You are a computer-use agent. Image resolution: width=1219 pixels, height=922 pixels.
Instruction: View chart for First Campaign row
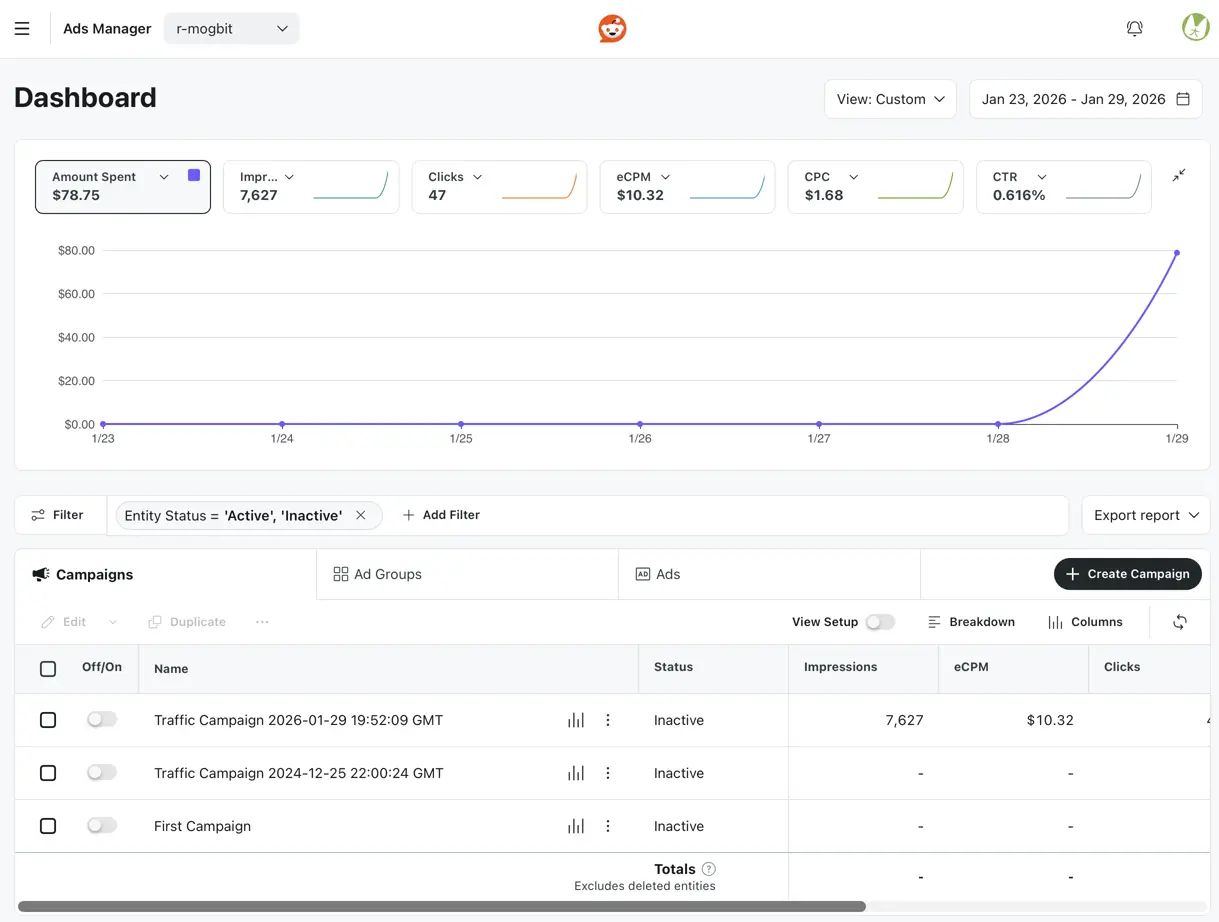point(576,826)
